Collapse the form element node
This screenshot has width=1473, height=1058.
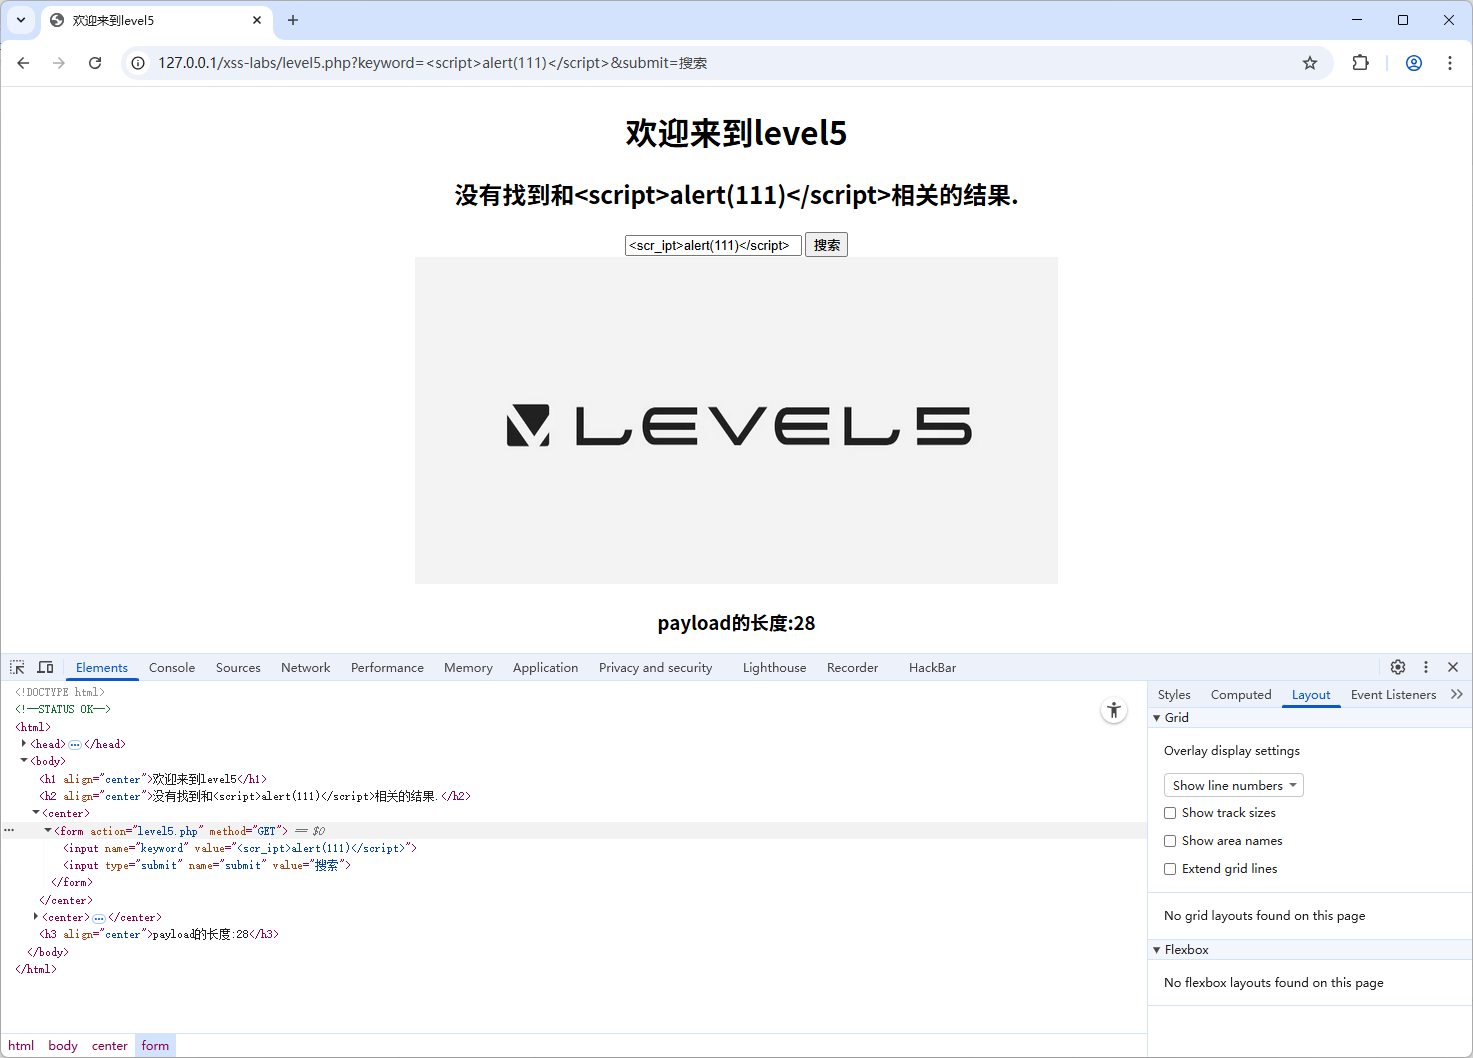coord(48,830)
